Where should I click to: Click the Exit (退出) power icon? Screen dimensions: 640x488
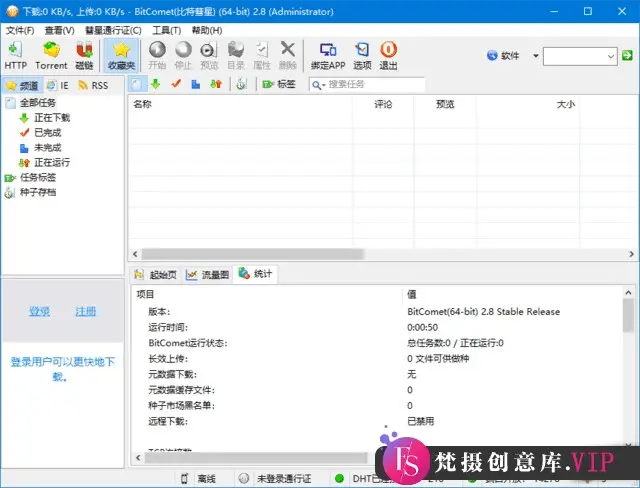click(x=388, y=55)
